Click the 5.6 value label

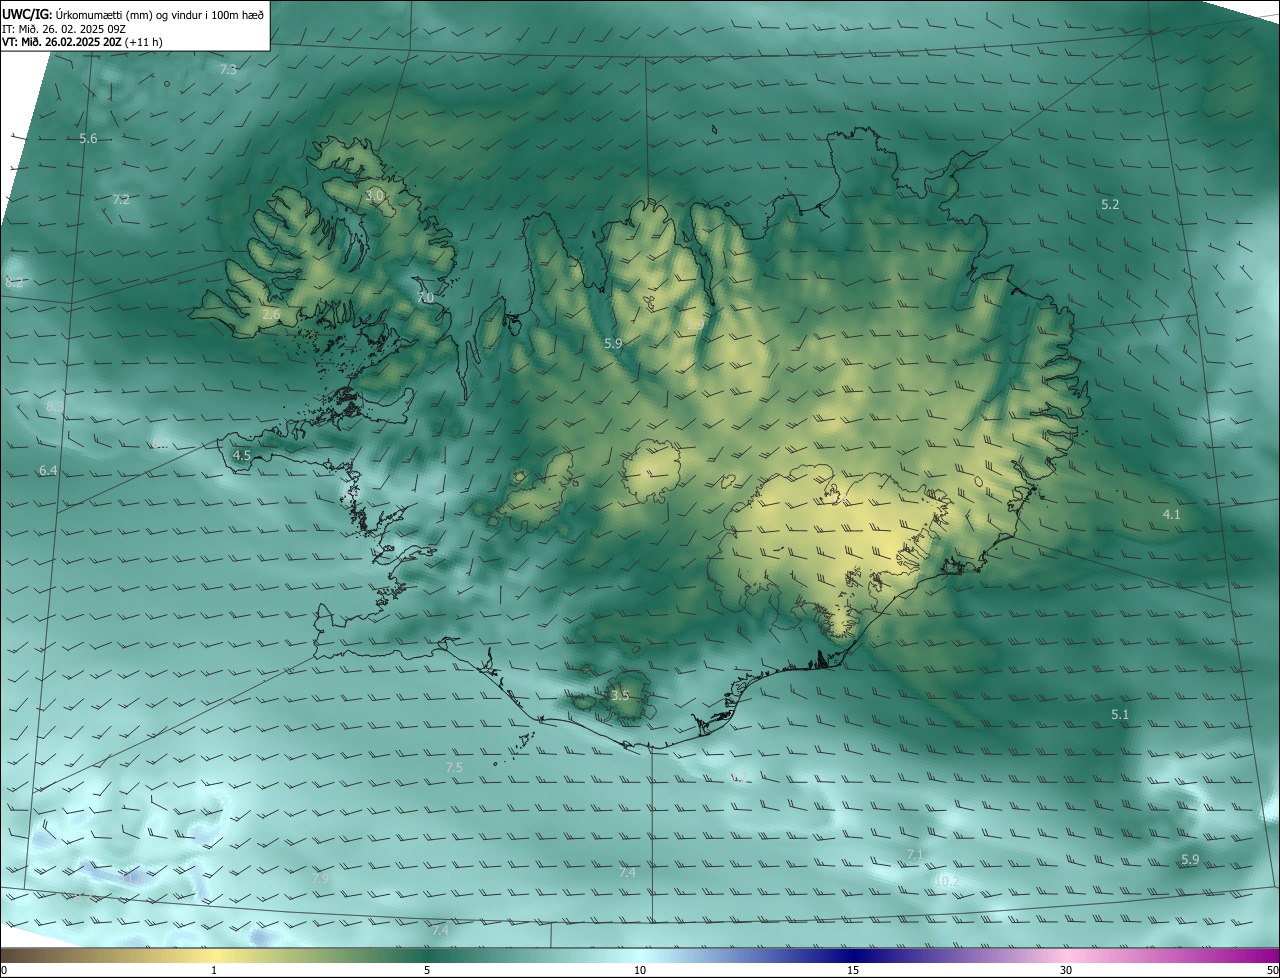tap(88, 138)
